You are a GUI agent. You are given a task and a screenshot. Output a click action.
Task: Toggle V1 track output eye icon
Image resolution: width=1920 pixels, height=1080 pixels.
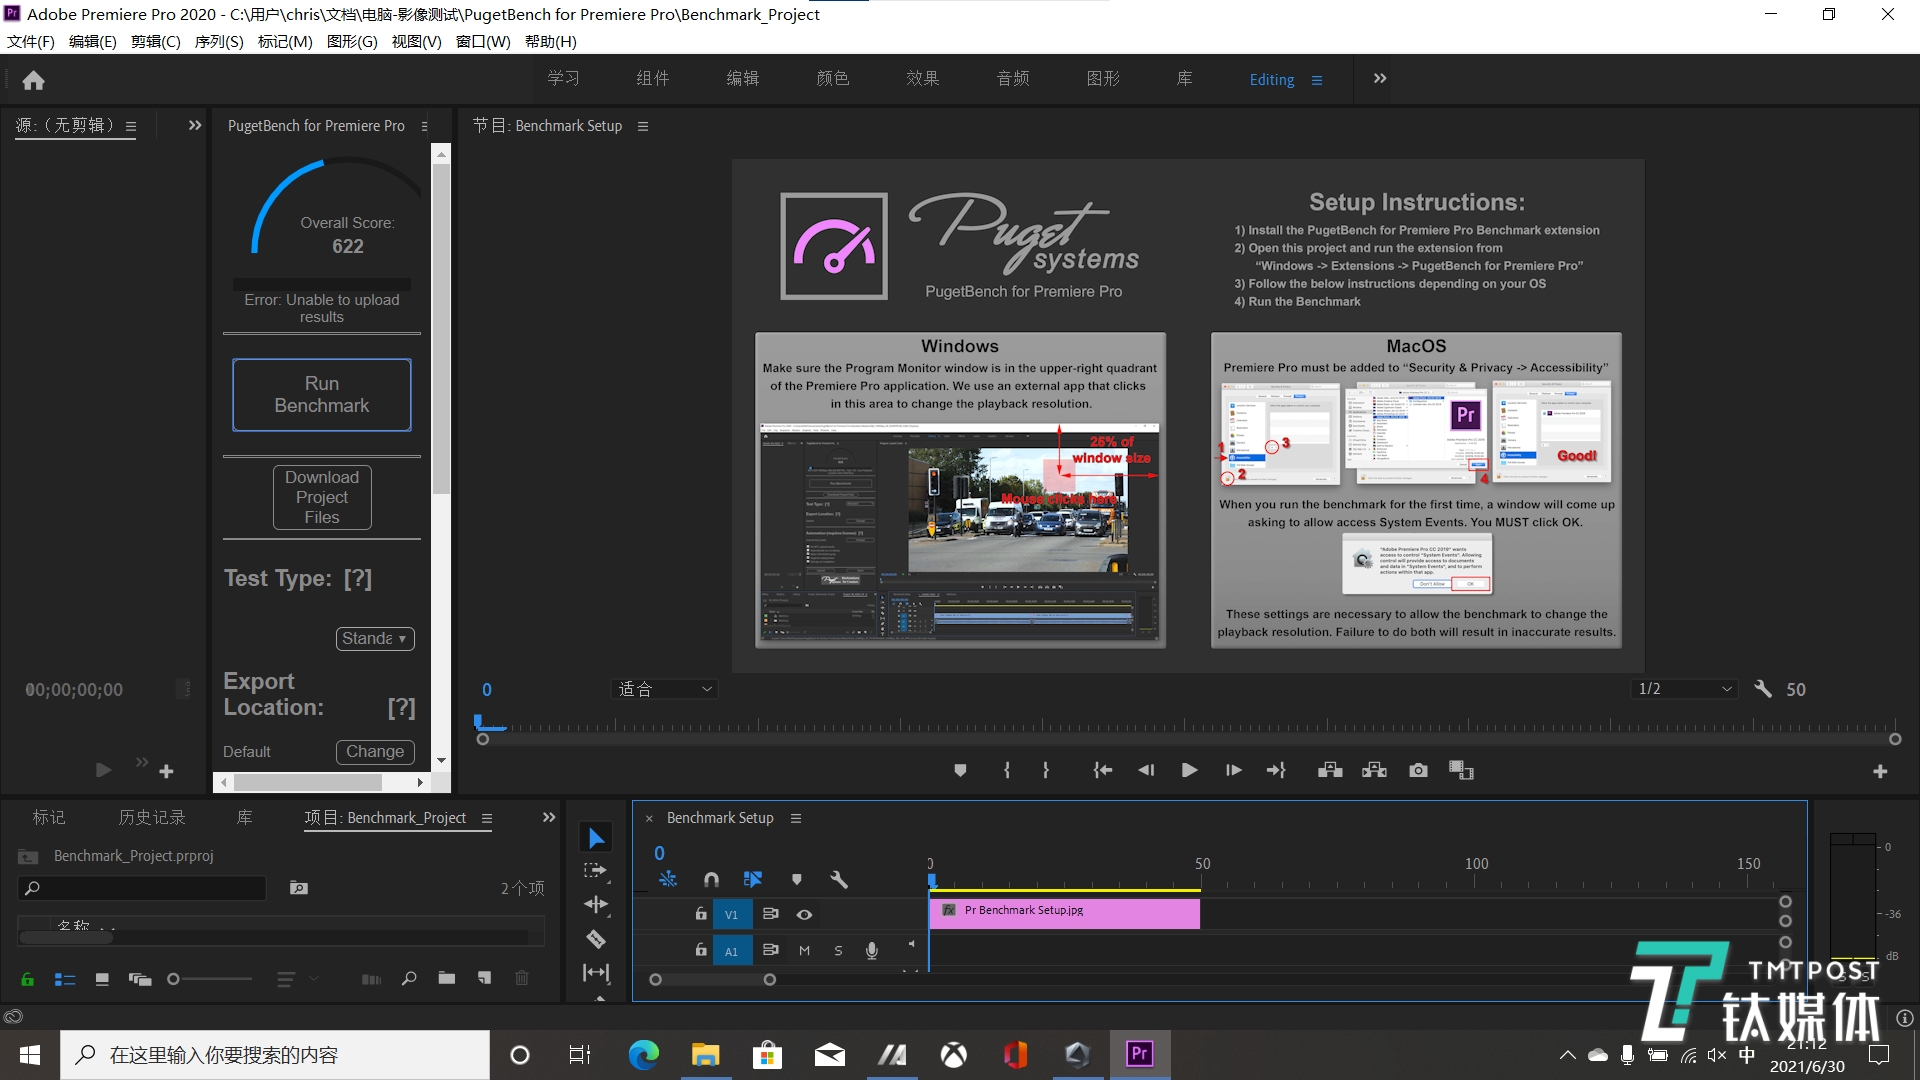tap(804, 914)
